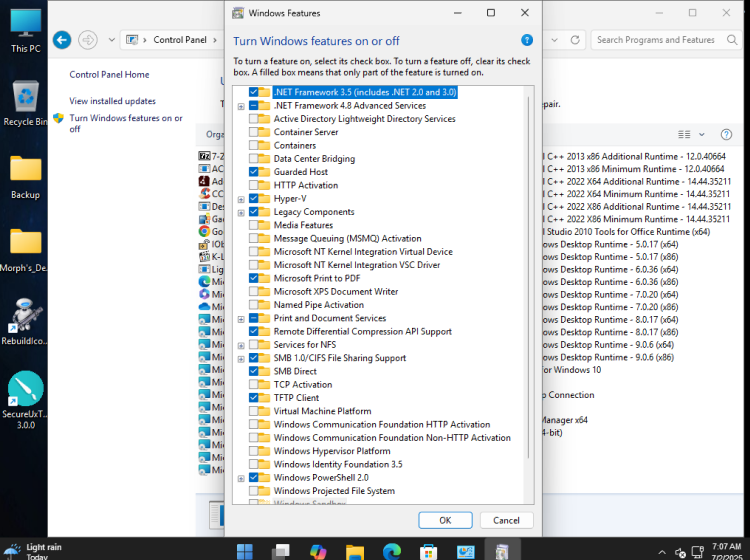Open the Control Panel taskbar icon
The width and height of the screenshot is (750, 560).
(465, 551)
